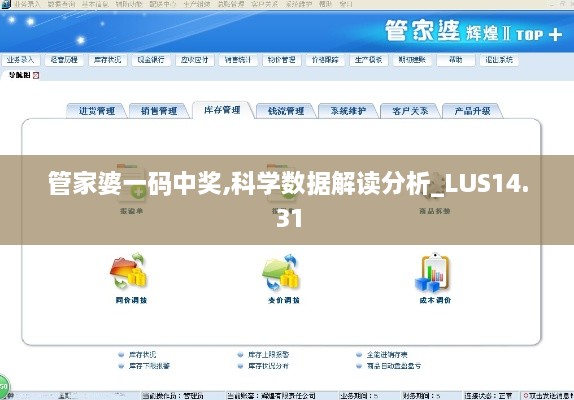This screenshot has width=574, height=400.
Task: Select the 导航图 document tab
Action: coord(19,75)
